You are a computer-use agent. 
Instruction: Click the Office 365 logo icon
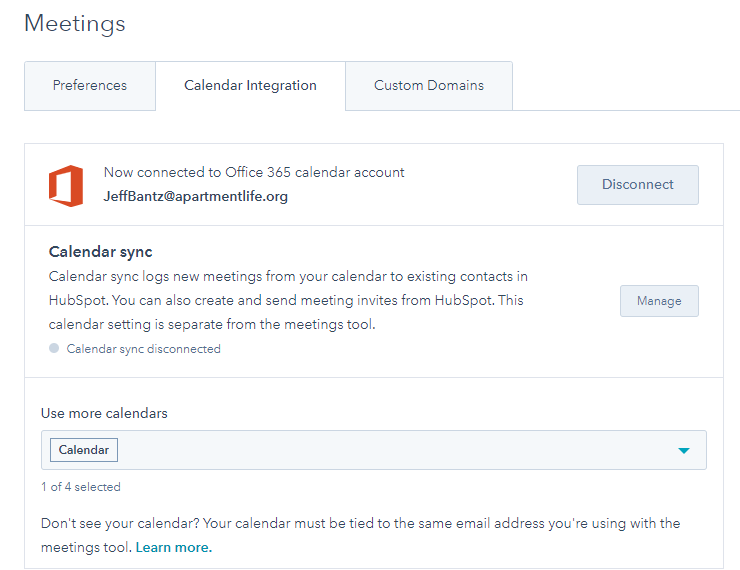click(66, 185)
